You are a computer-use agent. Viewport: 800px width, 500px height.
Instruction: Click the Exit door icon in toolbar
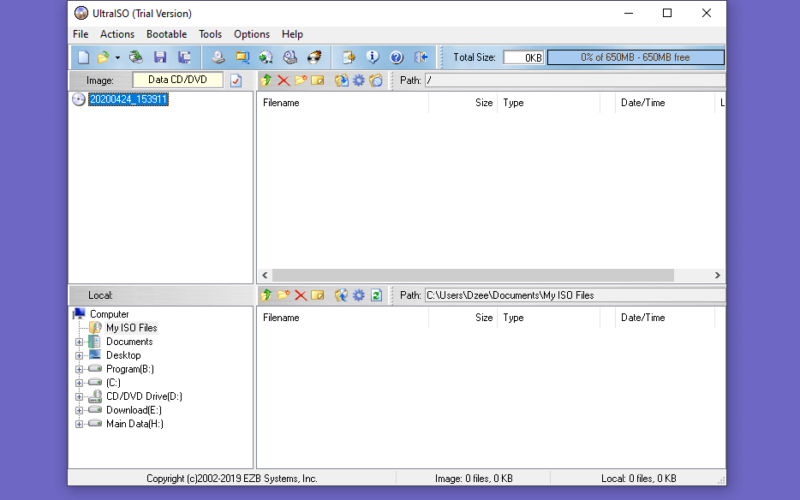tap(421, 57)
